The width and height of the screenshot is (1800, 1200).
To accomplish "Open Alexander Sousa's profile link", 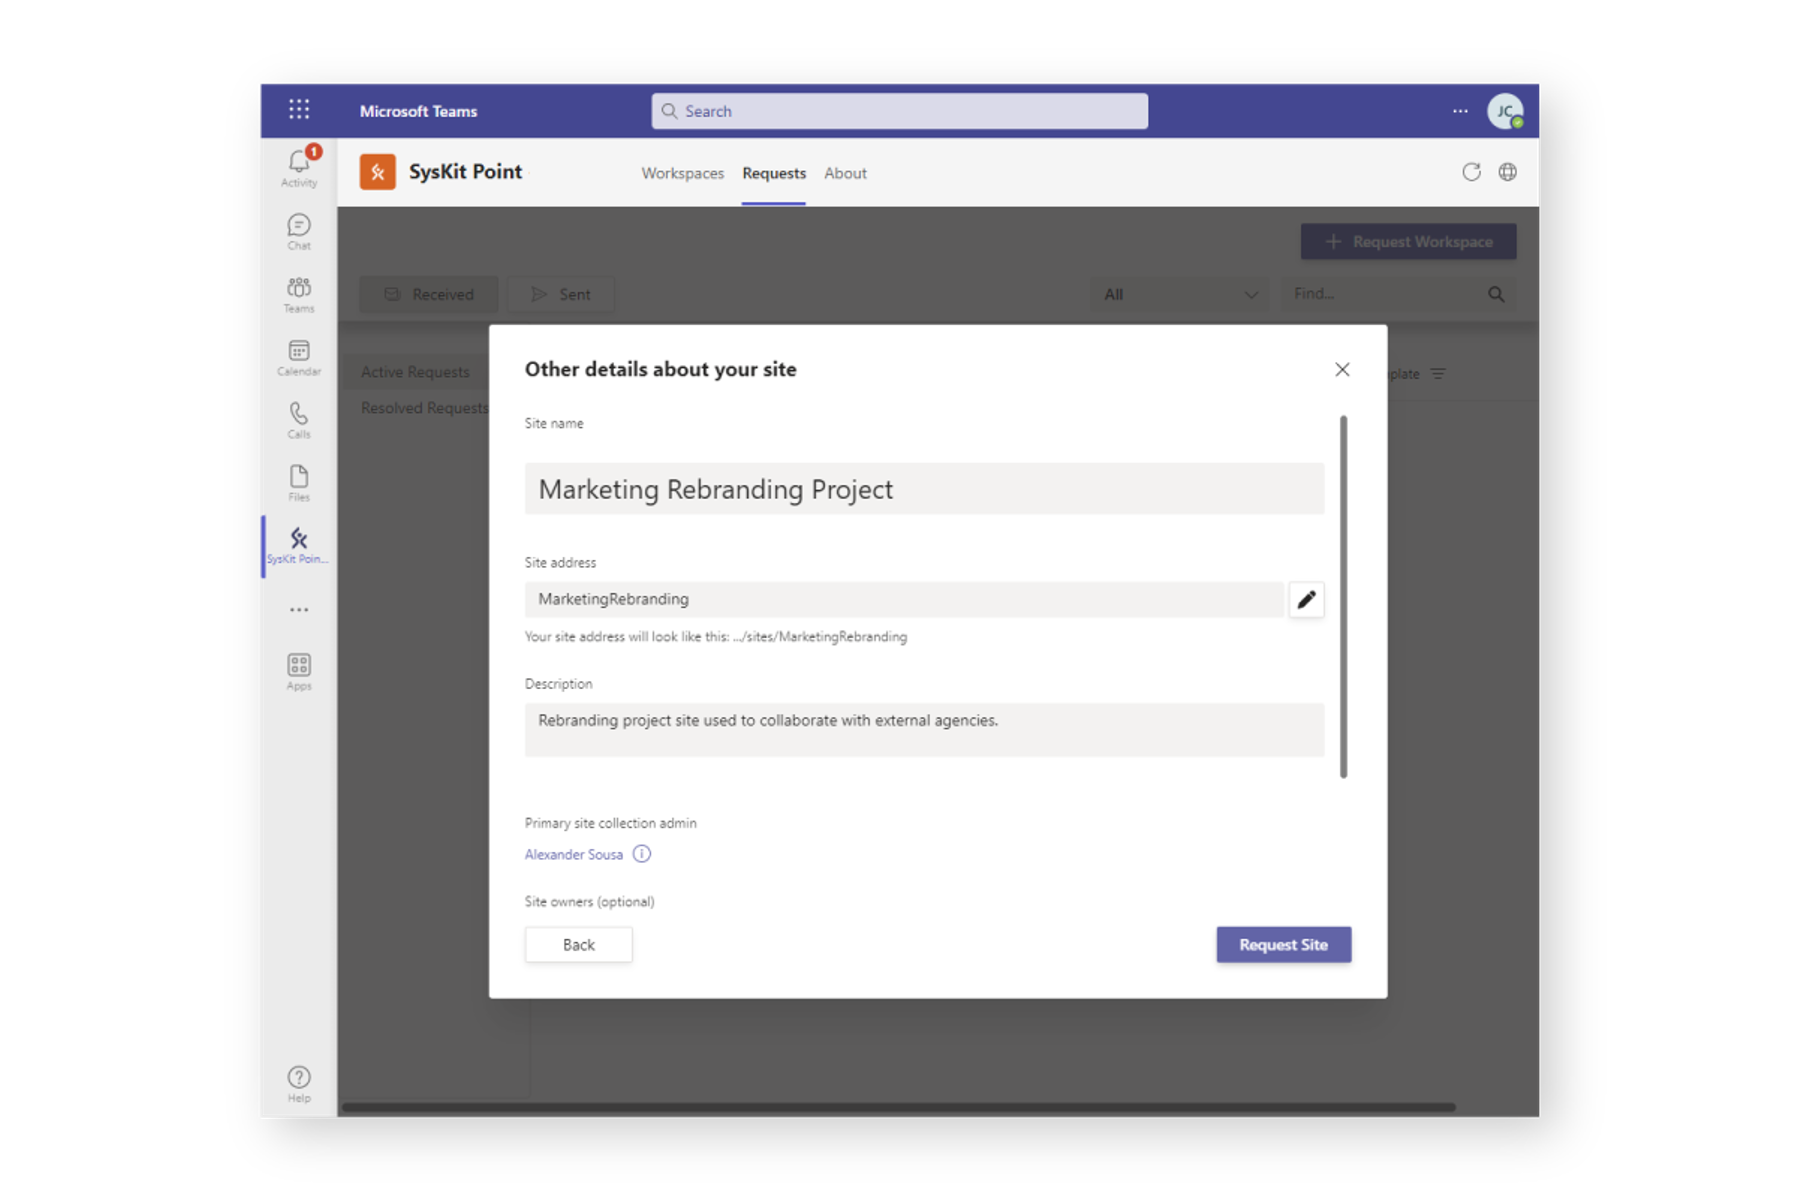I will click(573, 854).
